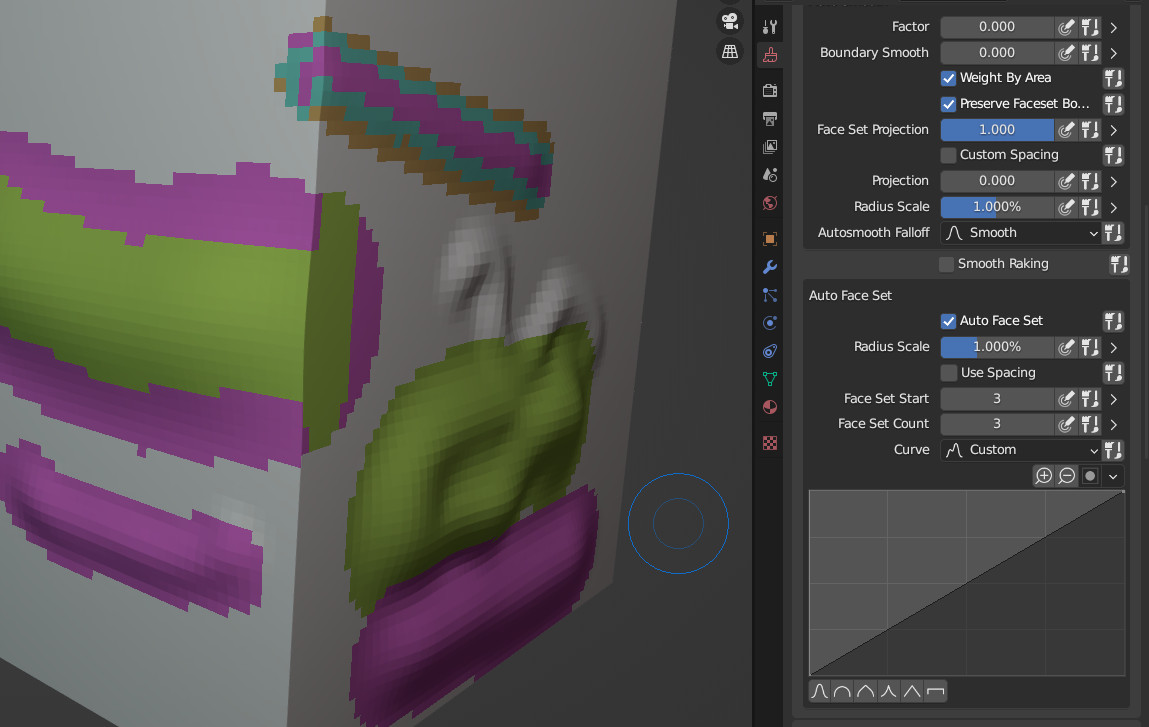The image size is (1149, 727).
Task: Click pen pressure icon on Boundary Smooth row
Action: coord(1066,53)
